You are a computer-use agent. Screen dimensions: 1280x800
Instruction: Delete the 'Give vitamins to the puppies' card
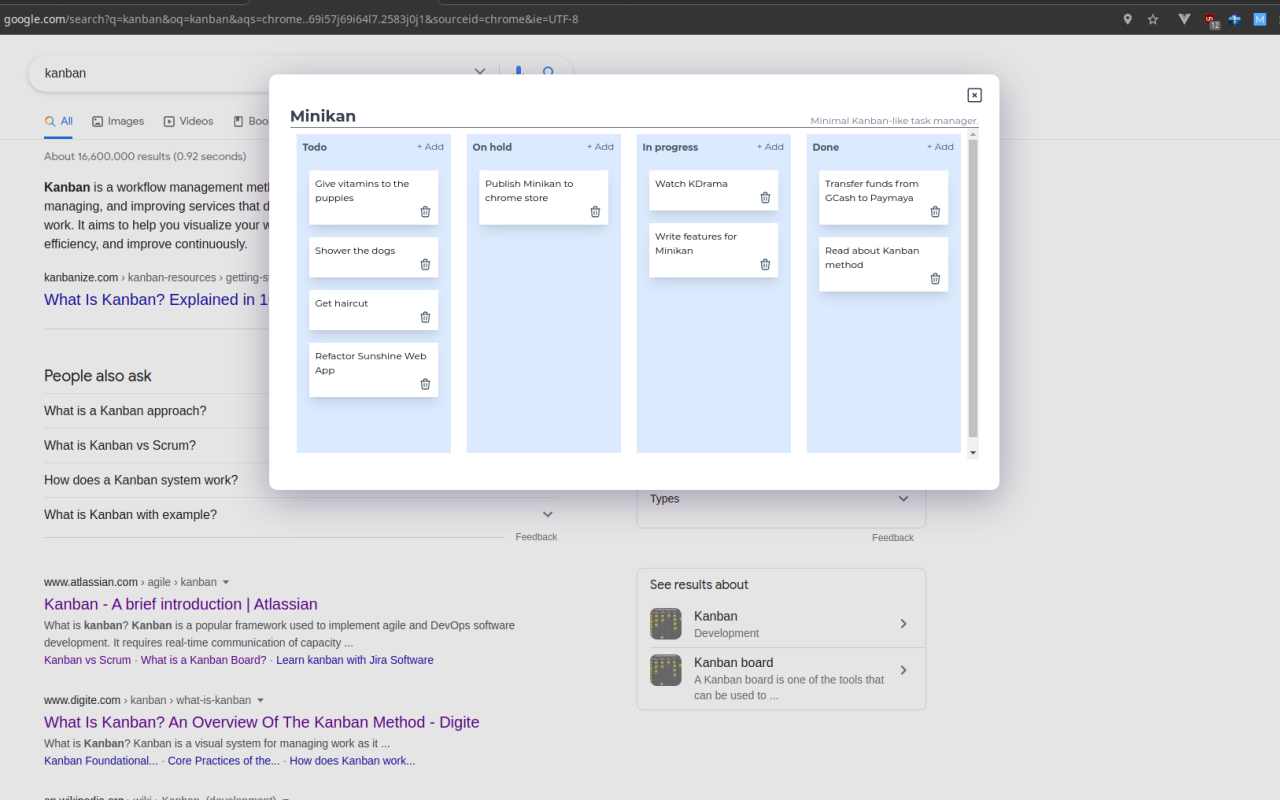[x=425, y=212]
